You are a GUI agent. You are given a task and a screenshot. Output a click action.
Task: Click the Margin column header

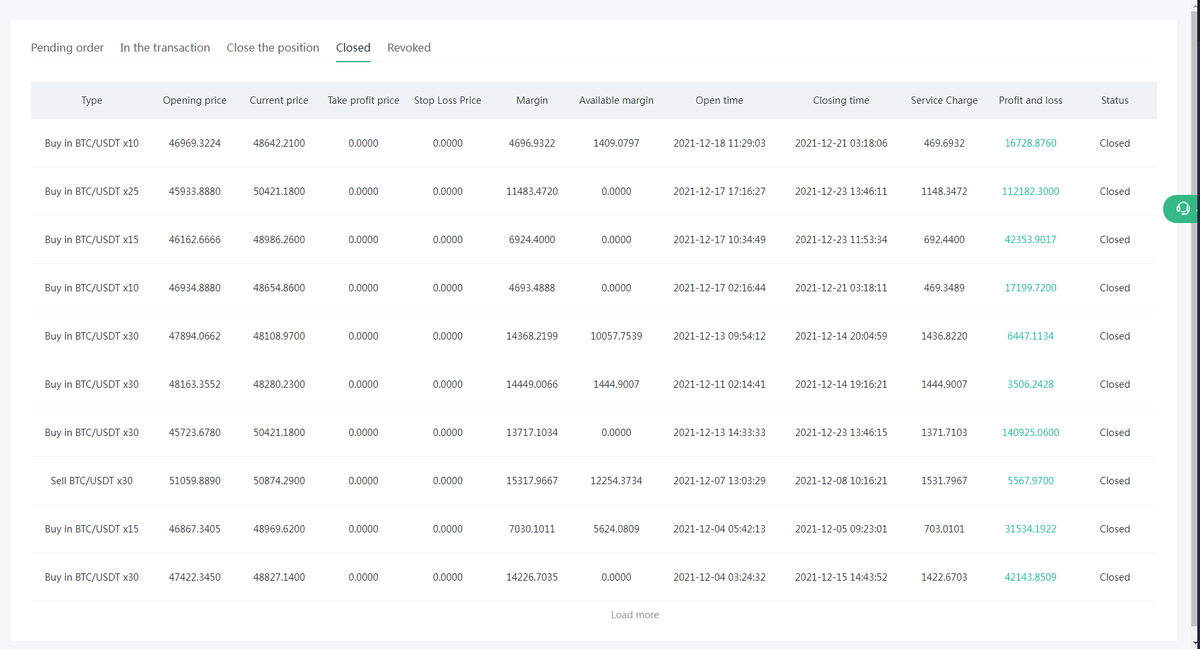coord(532,100)
